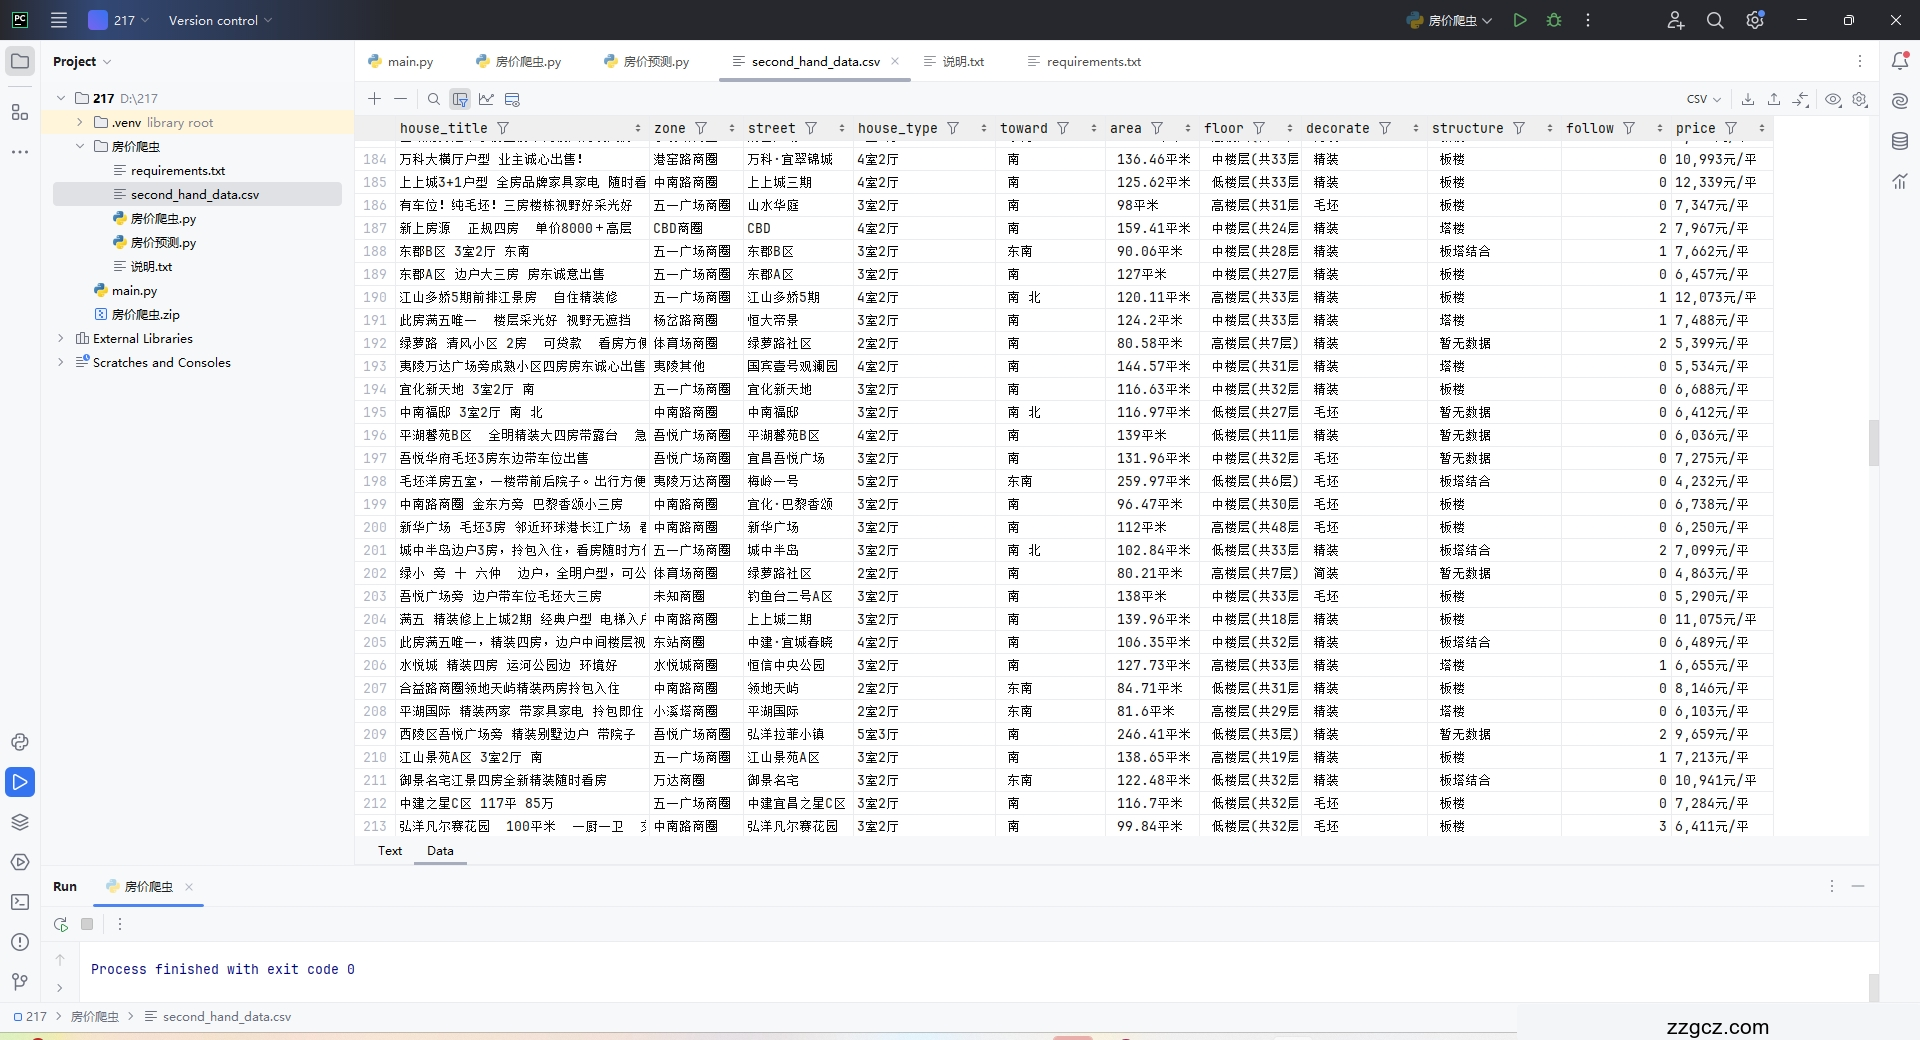Open the Git version control tool window
Viewport: 1920px width, 1040px height.
coord(19,982)
